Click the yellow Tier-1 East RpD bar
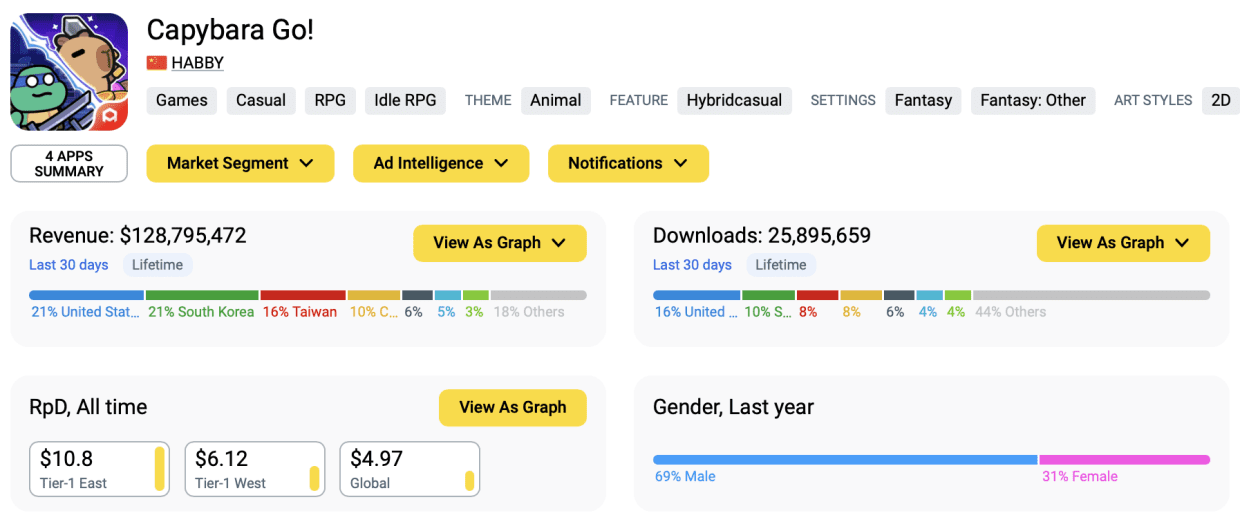The image size is (1240, 513). [159, 469]
